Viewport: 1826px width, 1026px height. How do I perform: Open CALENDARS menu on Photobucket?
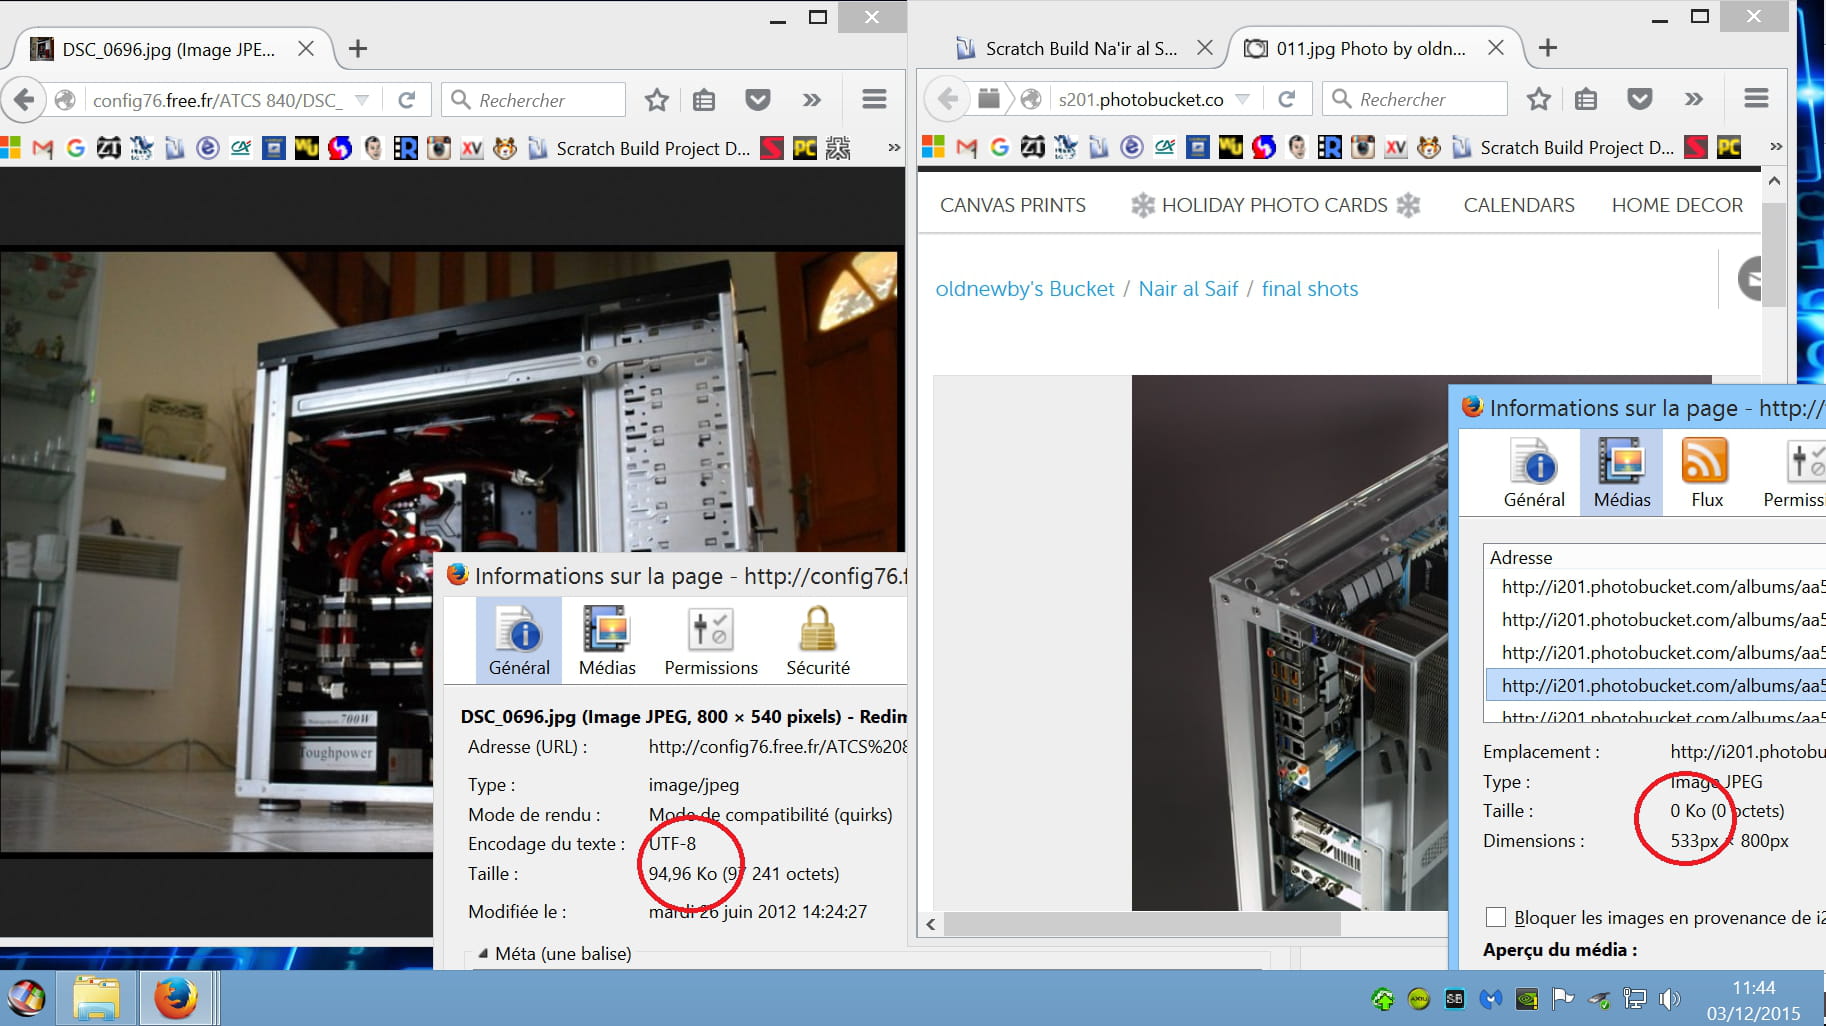click(x=1519, y=205)
